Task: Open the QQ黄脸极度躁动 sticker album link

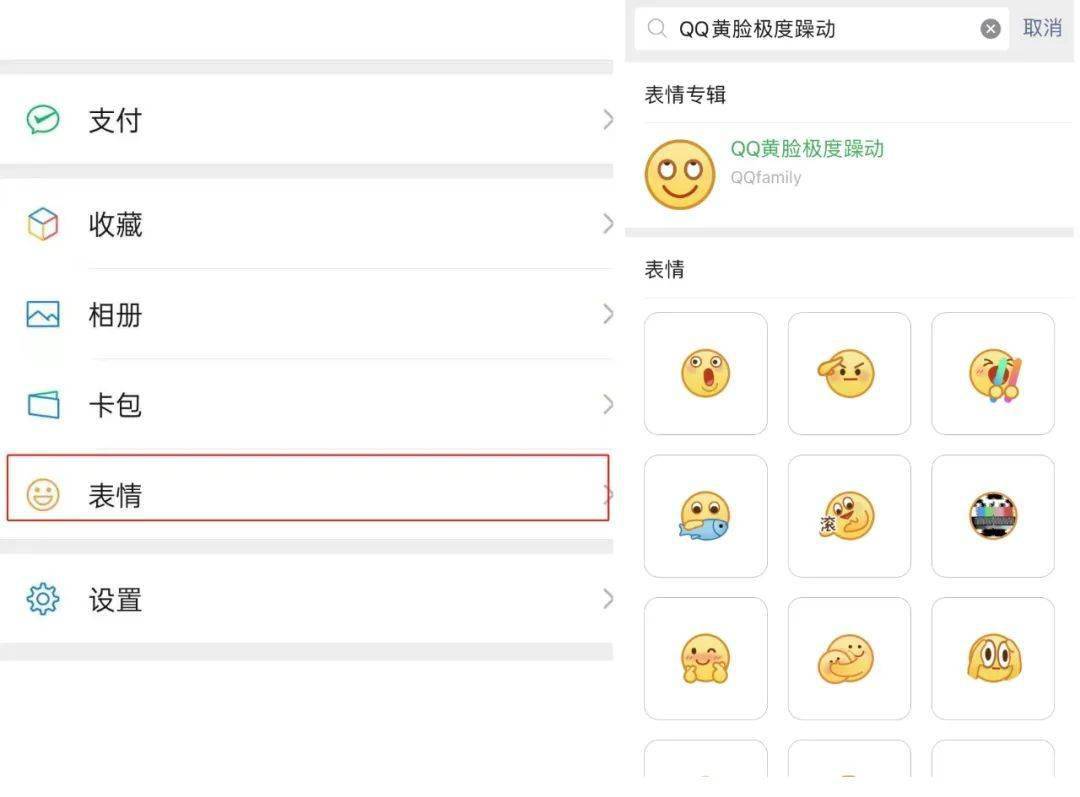Action: pos(807,149)
